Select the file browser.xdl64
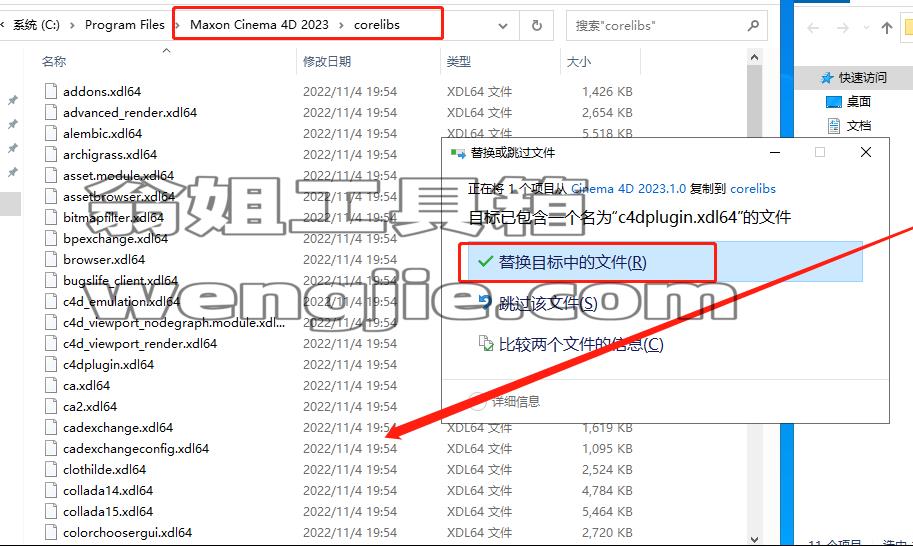Viewport: 913px width, 546px height. pyautogui.click(x=104, y=259)
